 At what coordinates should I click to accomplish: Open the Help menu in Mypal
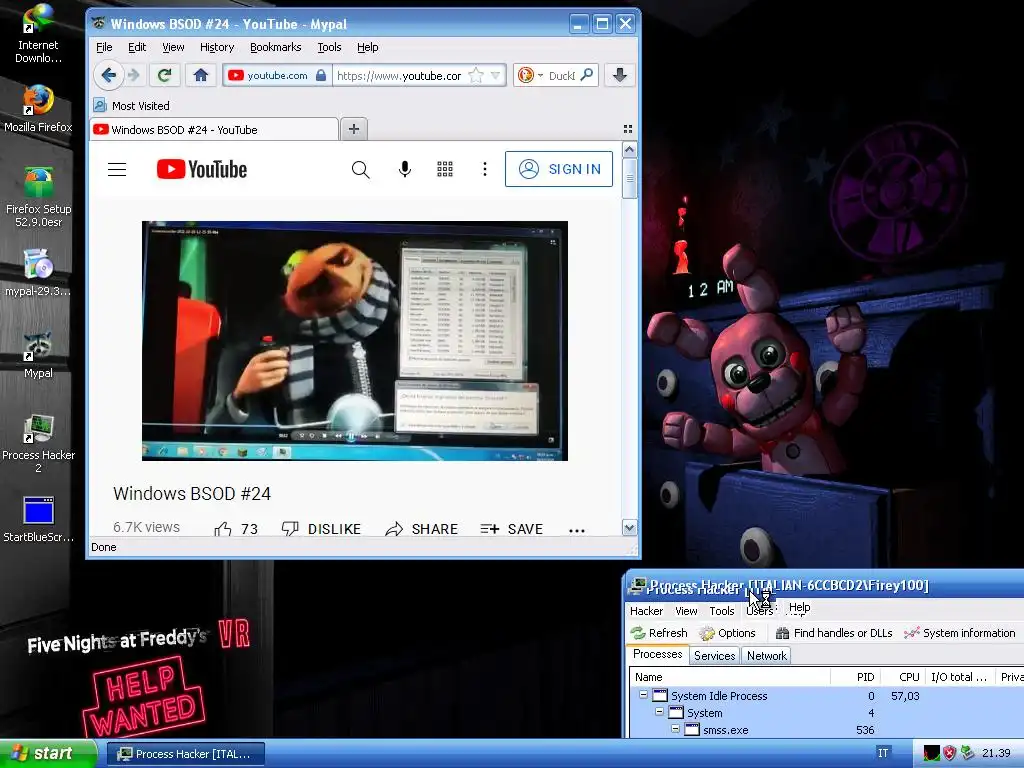point(368,47)
